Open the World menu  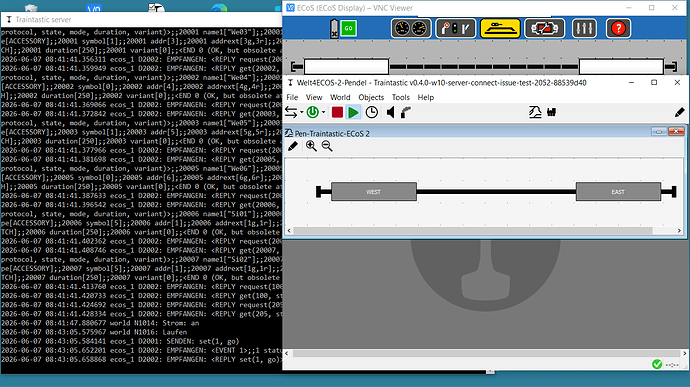340,97
